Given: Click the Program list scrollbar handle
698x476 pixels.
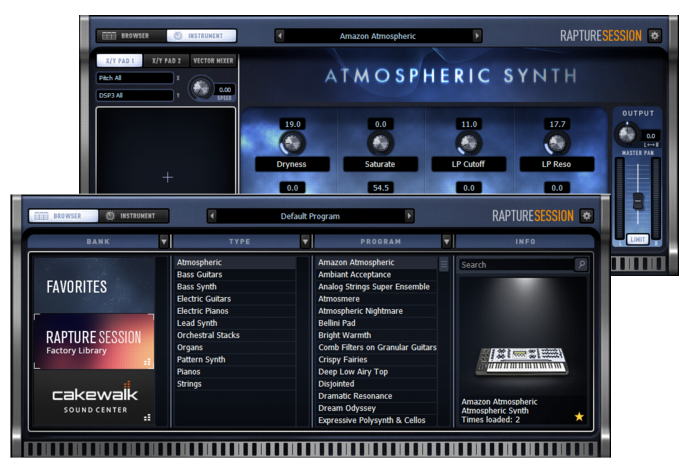Looking at the screenshot, I should 444,264.
